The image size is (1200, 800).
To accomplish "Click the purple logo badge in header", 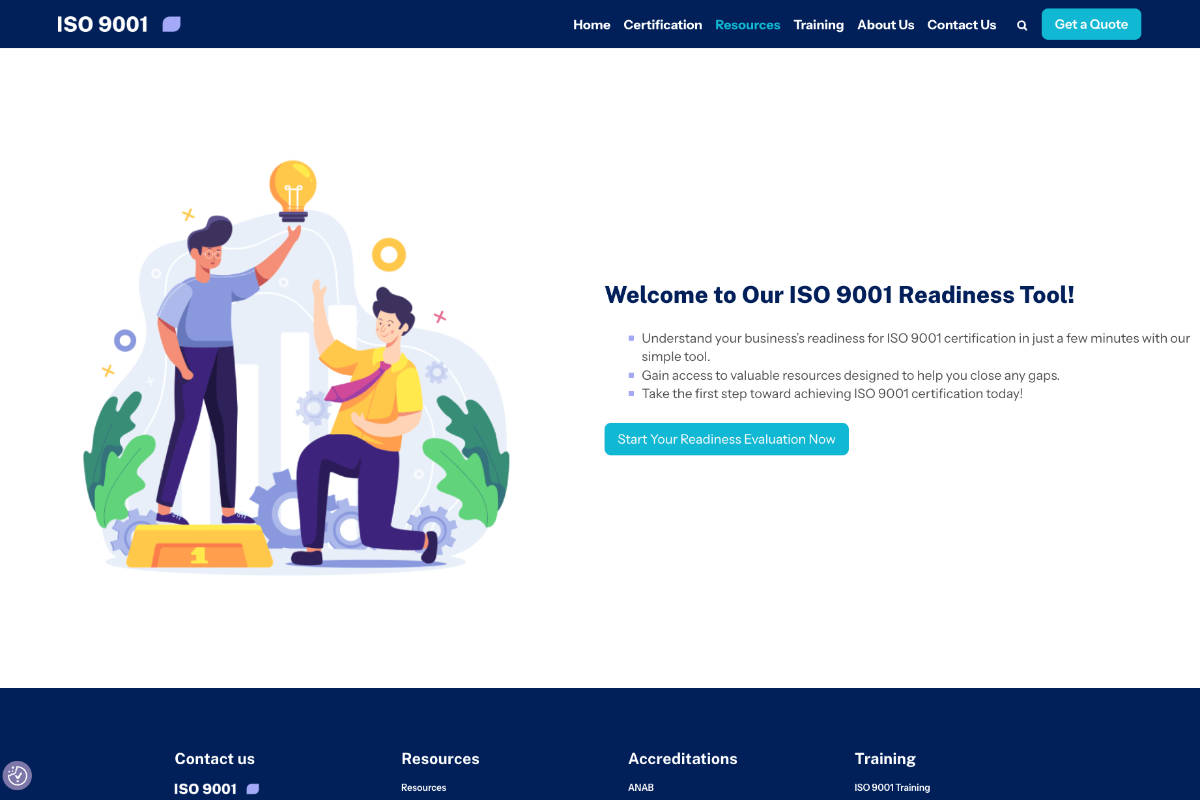I will click(x=172, y=24).
